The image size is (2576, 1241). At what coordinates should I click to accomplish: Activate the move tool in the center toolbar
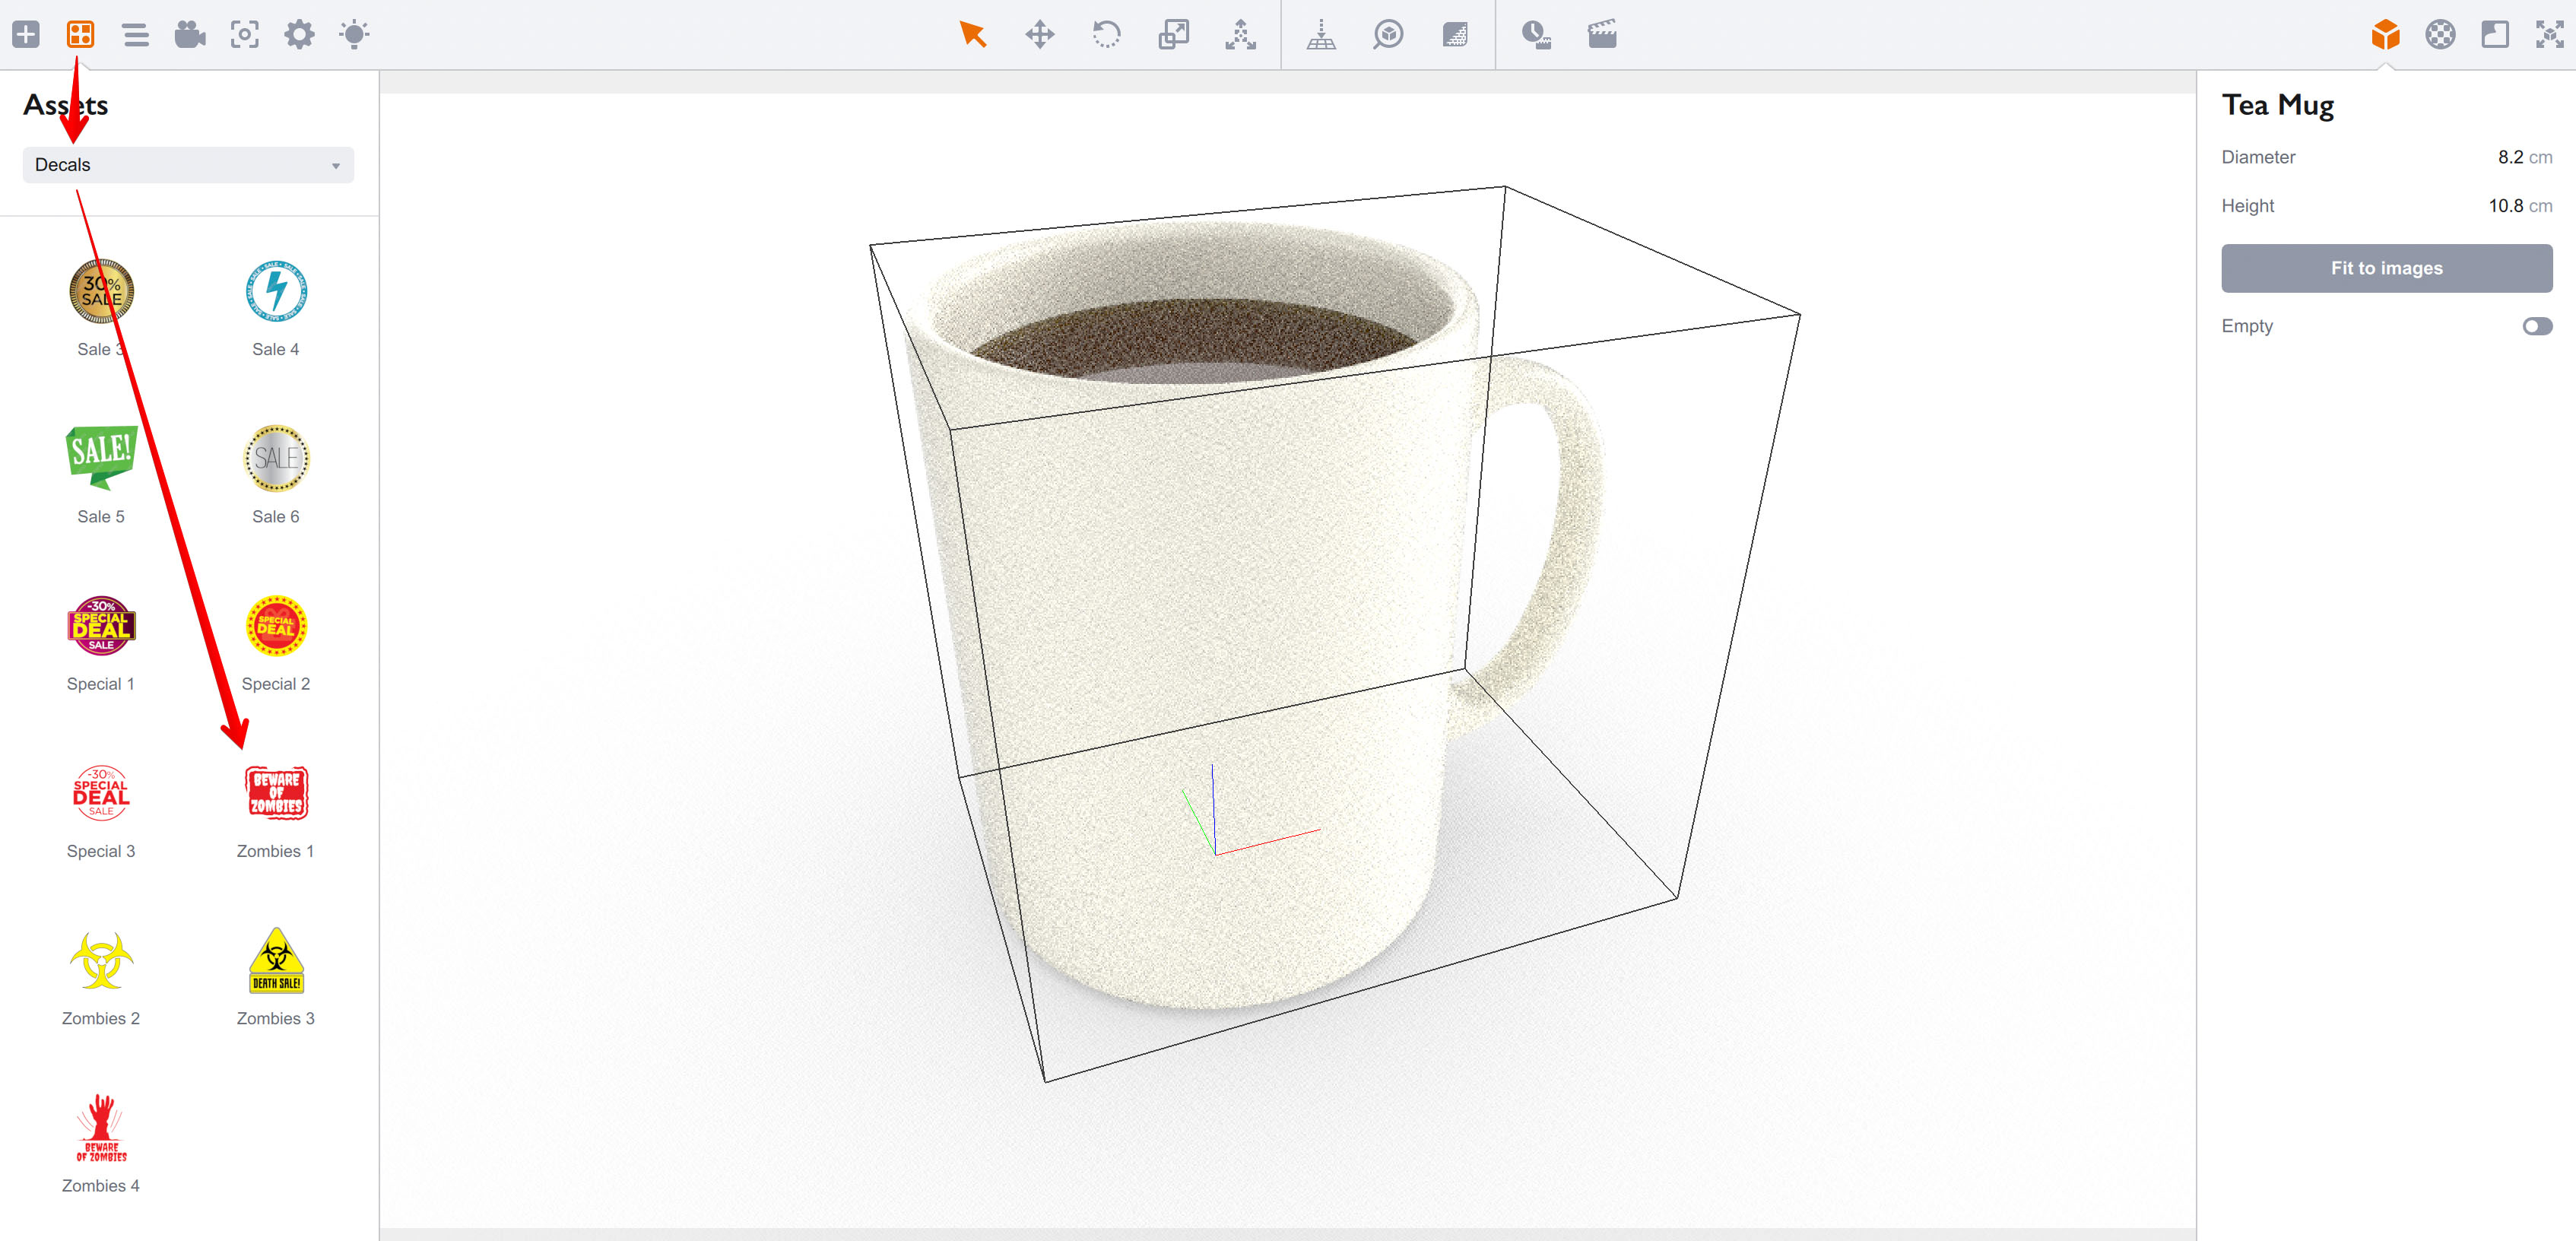coord(1040,34)
